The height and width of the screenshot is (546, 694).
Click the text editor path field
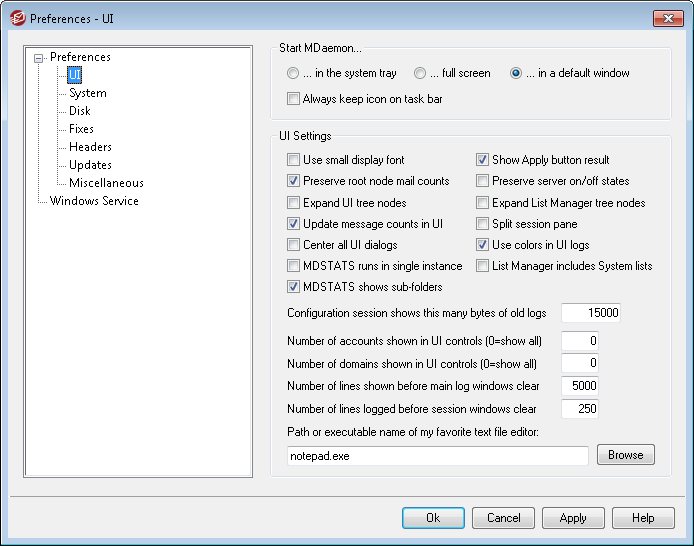pos(437,455)
